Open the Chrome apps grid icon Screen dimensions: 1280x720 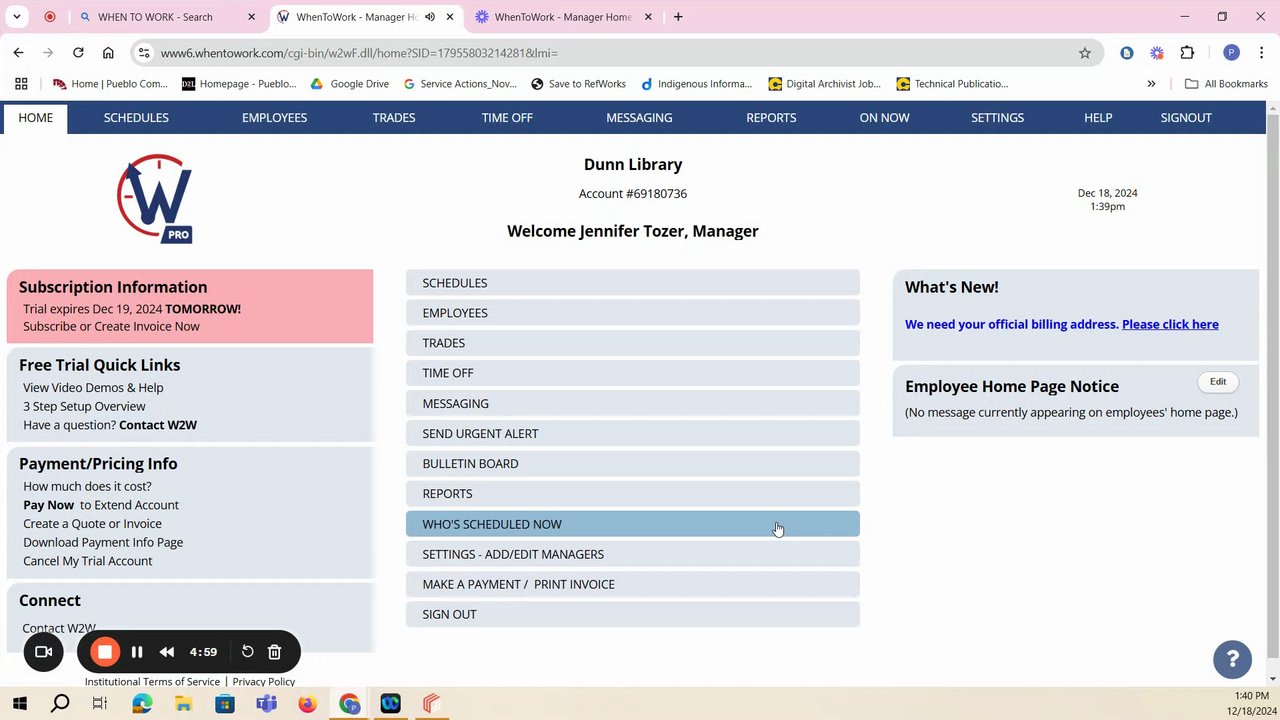tap(21, 84)
